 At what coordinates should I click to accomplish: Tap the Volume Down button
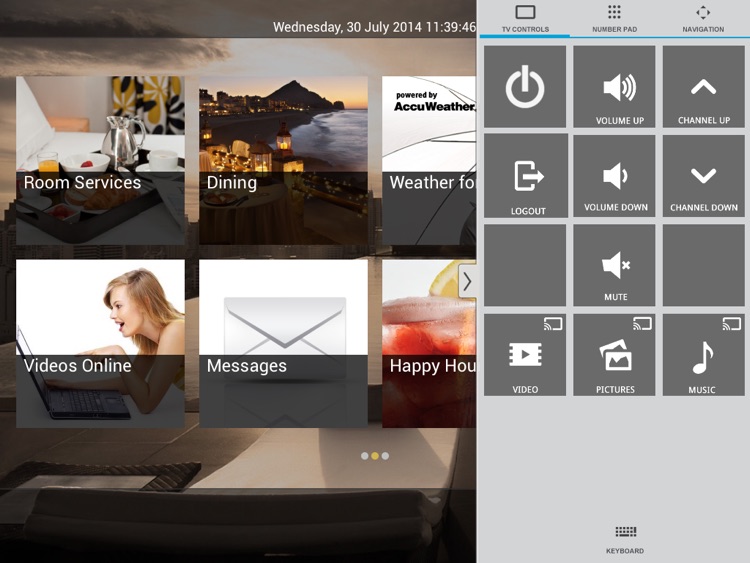pyautogui.click(x=614, y=176)
